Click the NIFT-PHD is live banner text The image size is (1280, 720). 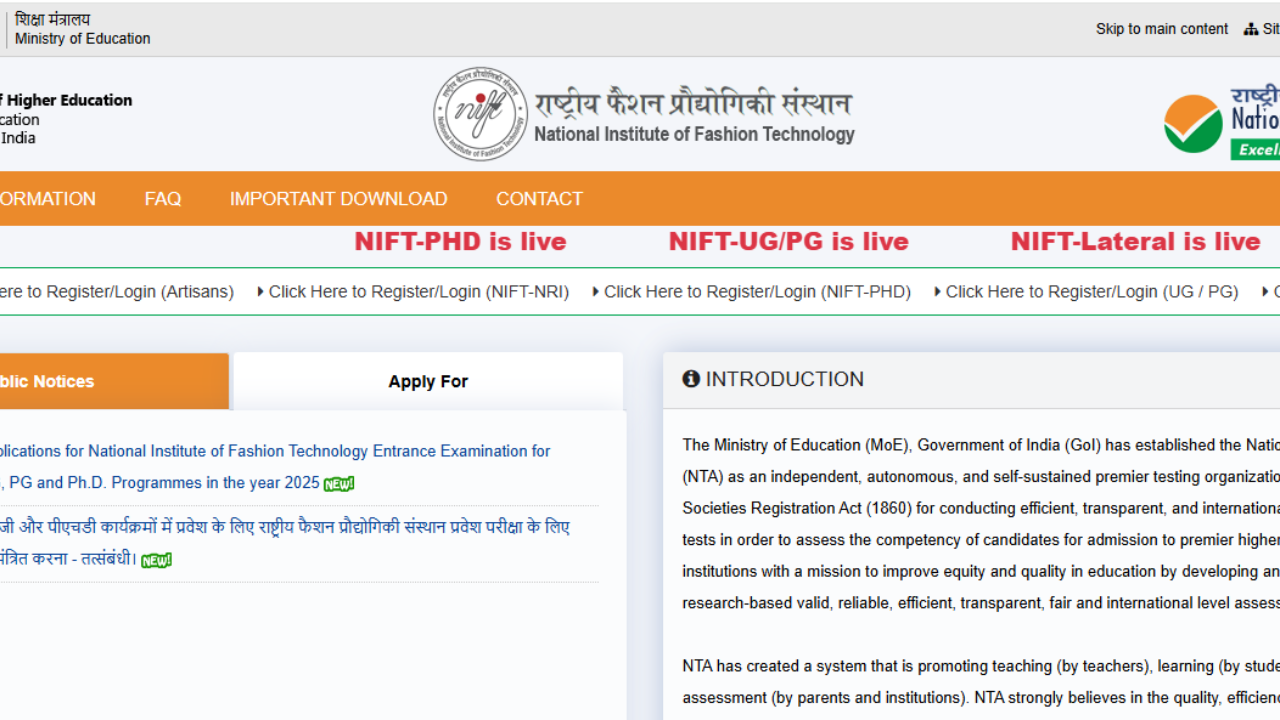460,241
